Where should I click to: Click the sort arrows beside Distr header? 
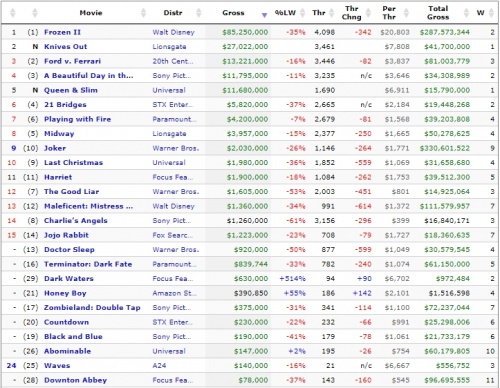coord(199,13)
